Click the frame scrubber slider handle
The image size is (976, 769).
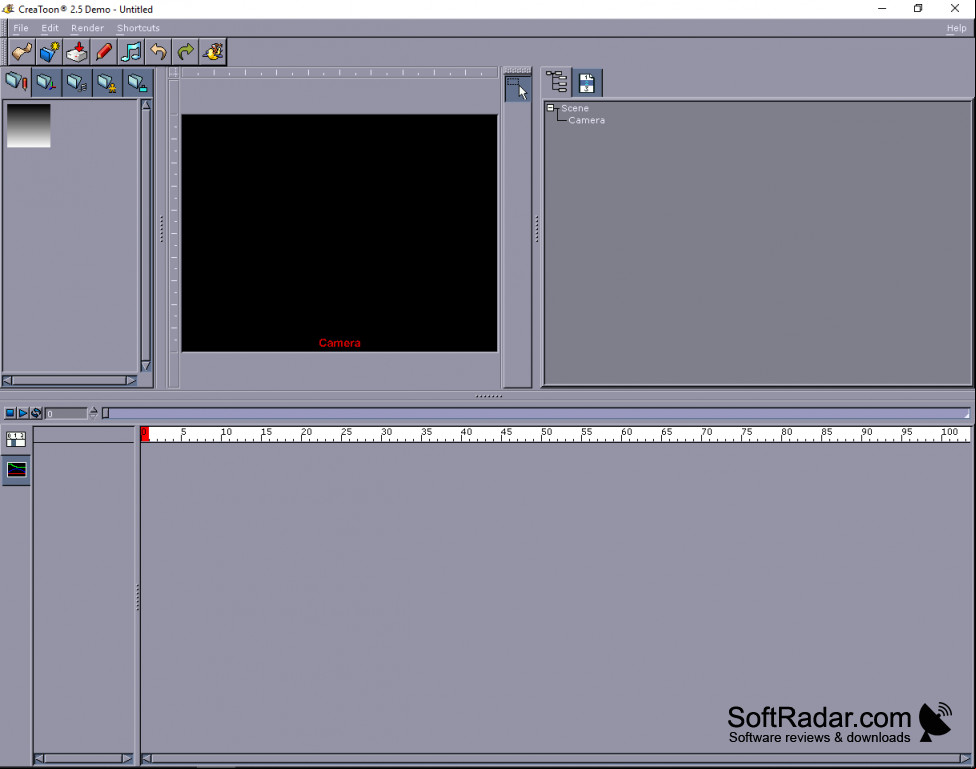point(105,413)
